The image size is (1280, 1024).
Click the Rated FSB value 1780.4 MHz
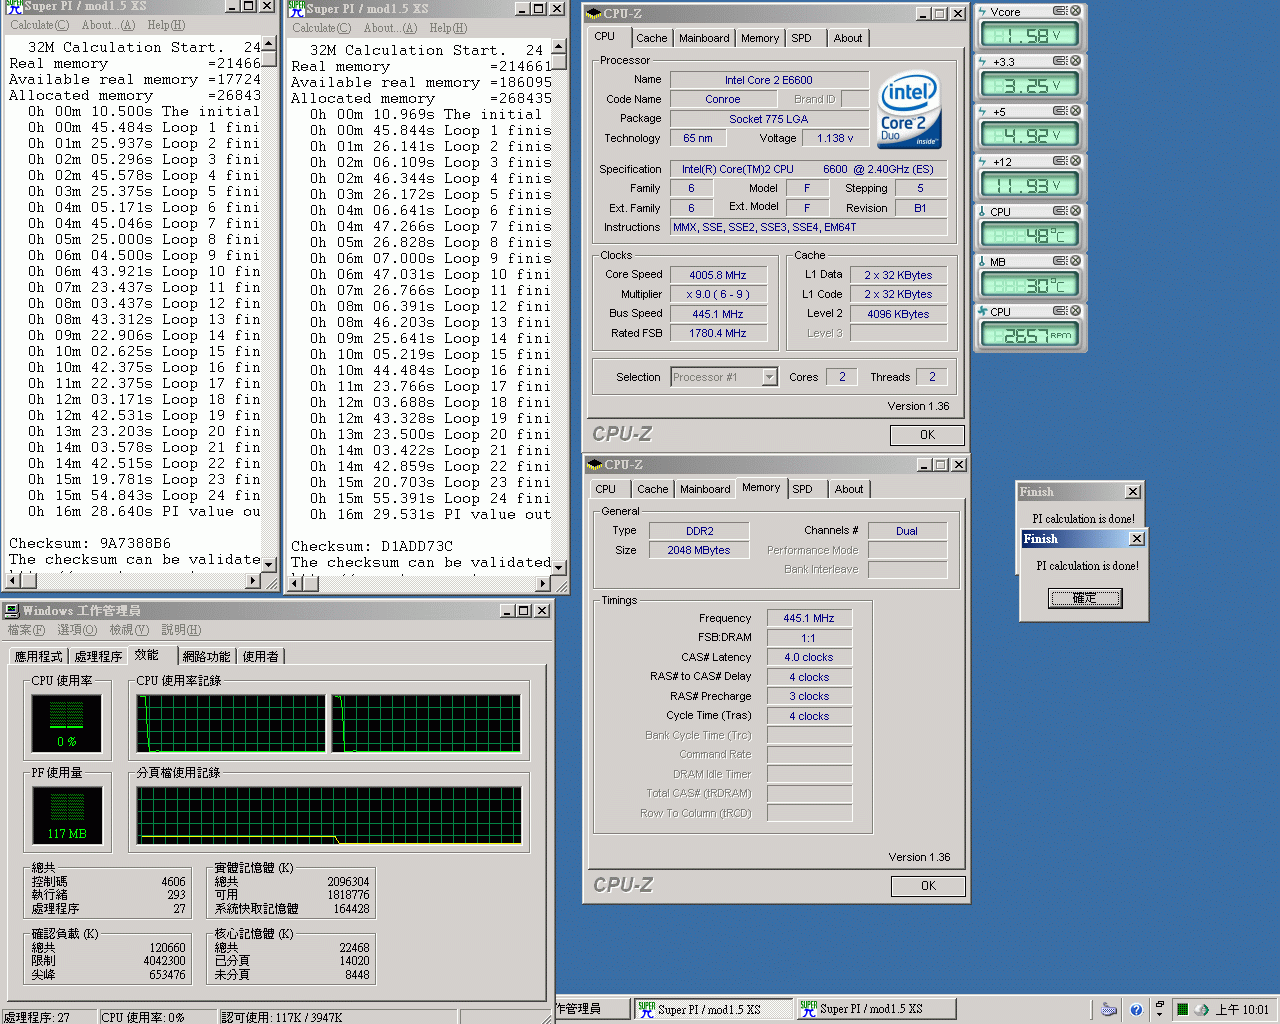click(x=717, y=333)
